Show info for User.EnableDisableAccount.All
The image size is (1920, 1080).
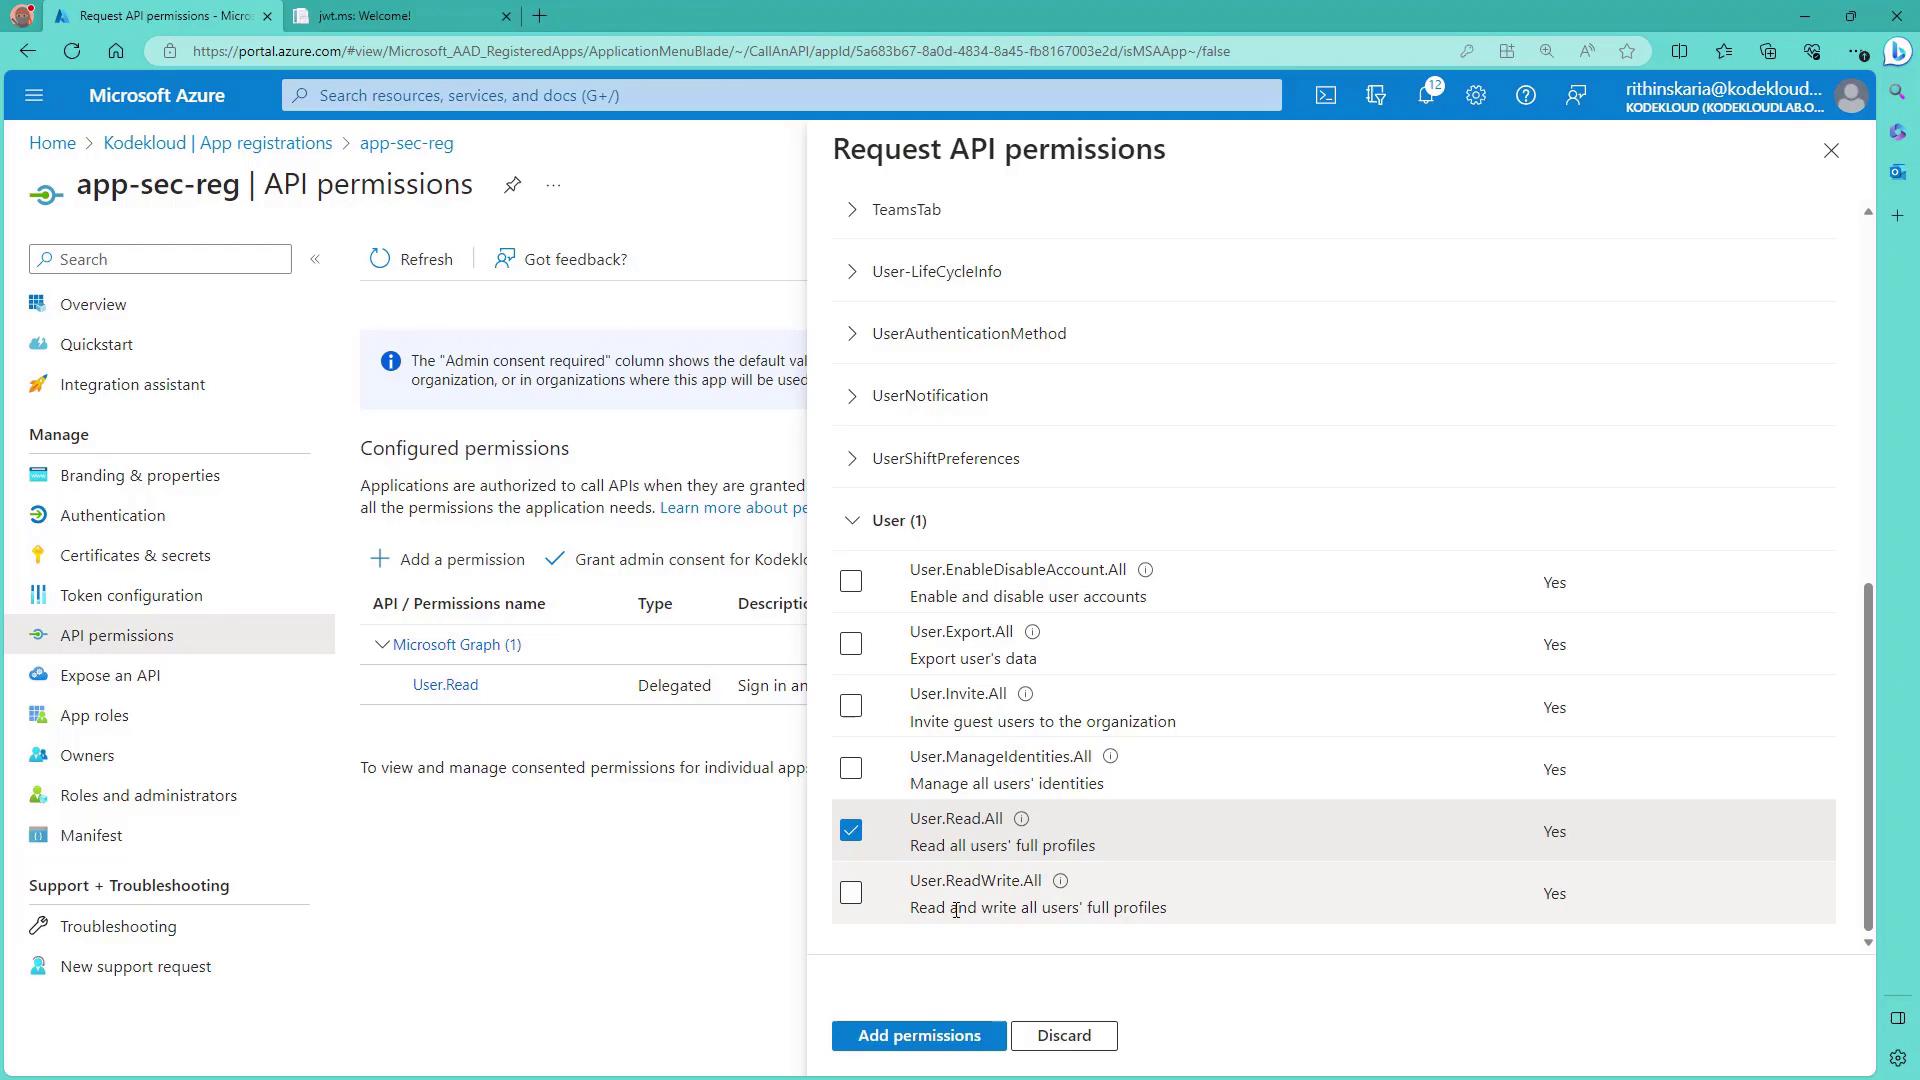[1146, 570]
